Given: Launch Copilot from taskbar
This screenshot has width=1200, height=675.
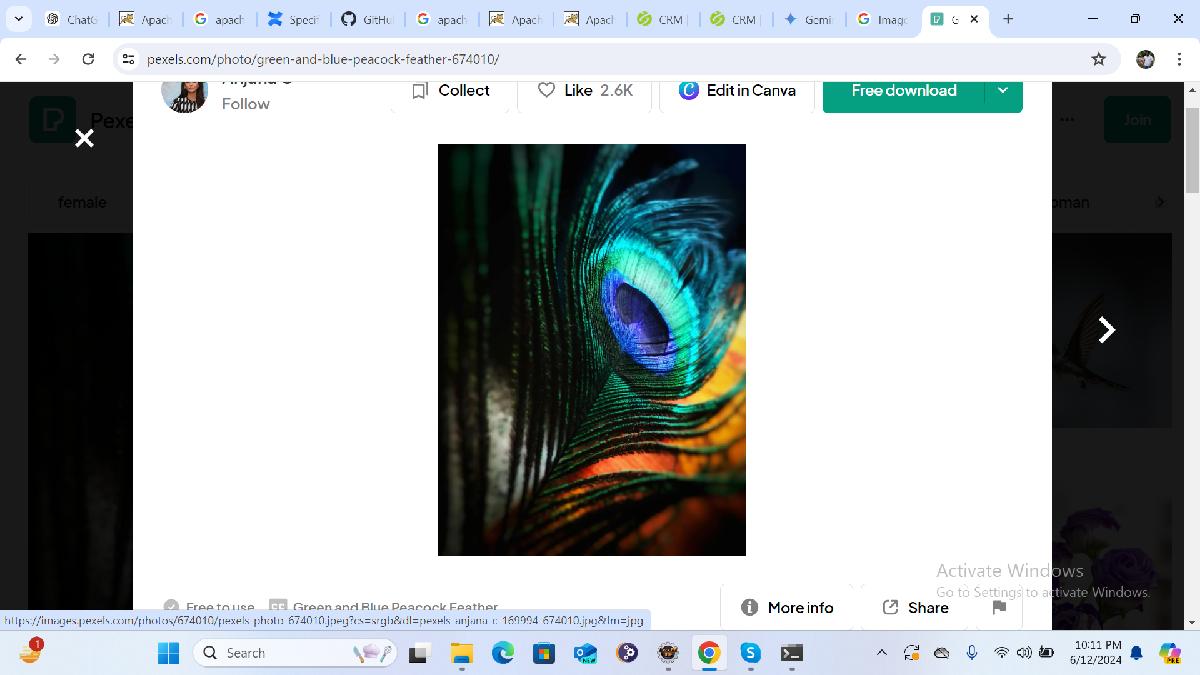Looking at the screenshot, I should (1170, 653).
